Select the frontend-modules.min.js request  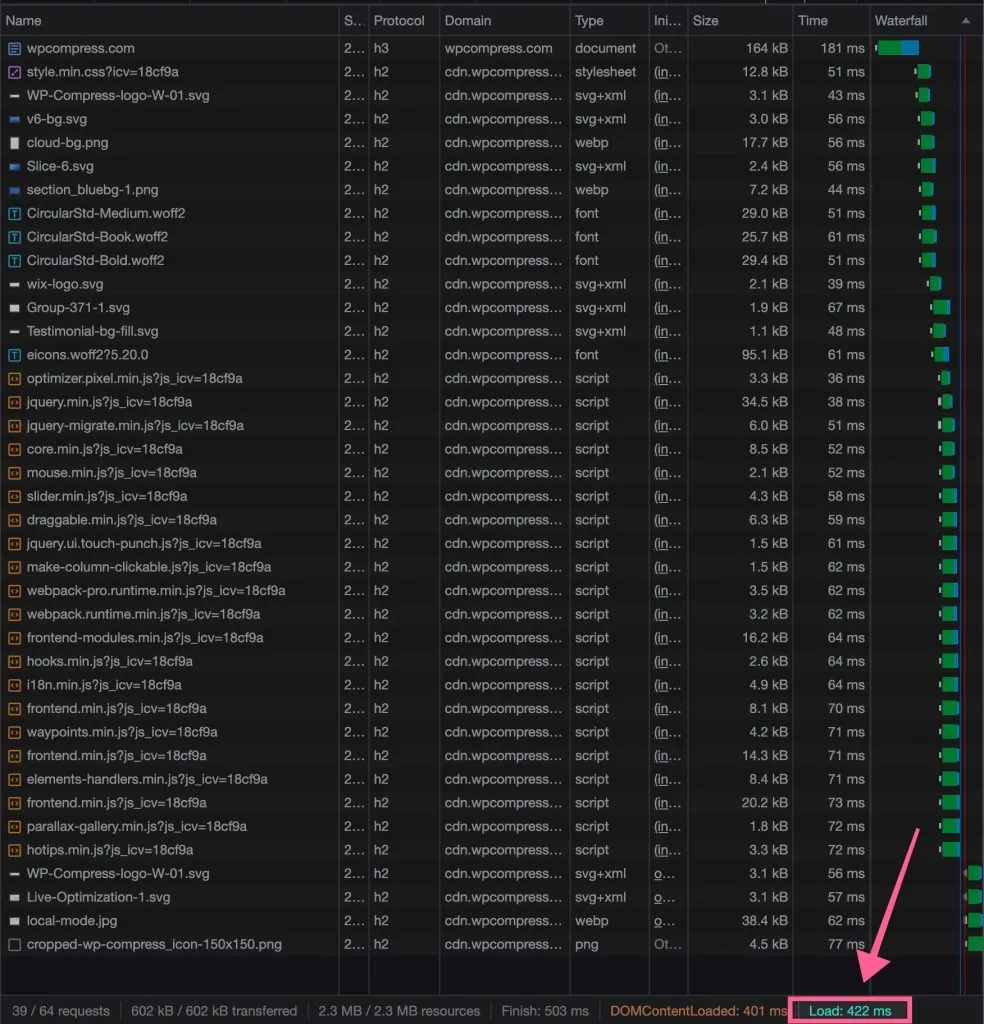(x=145, y=638)
